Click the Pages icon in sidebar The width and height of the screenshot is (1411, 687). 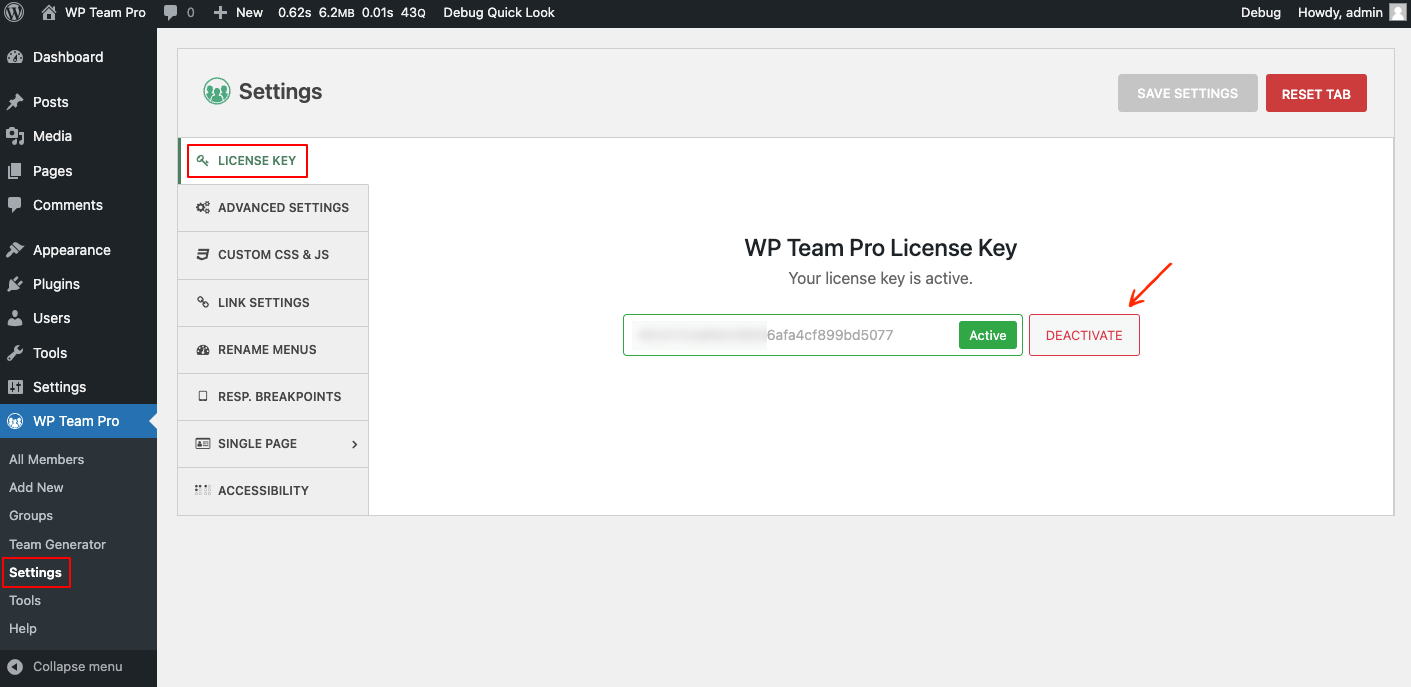[15, 171]
